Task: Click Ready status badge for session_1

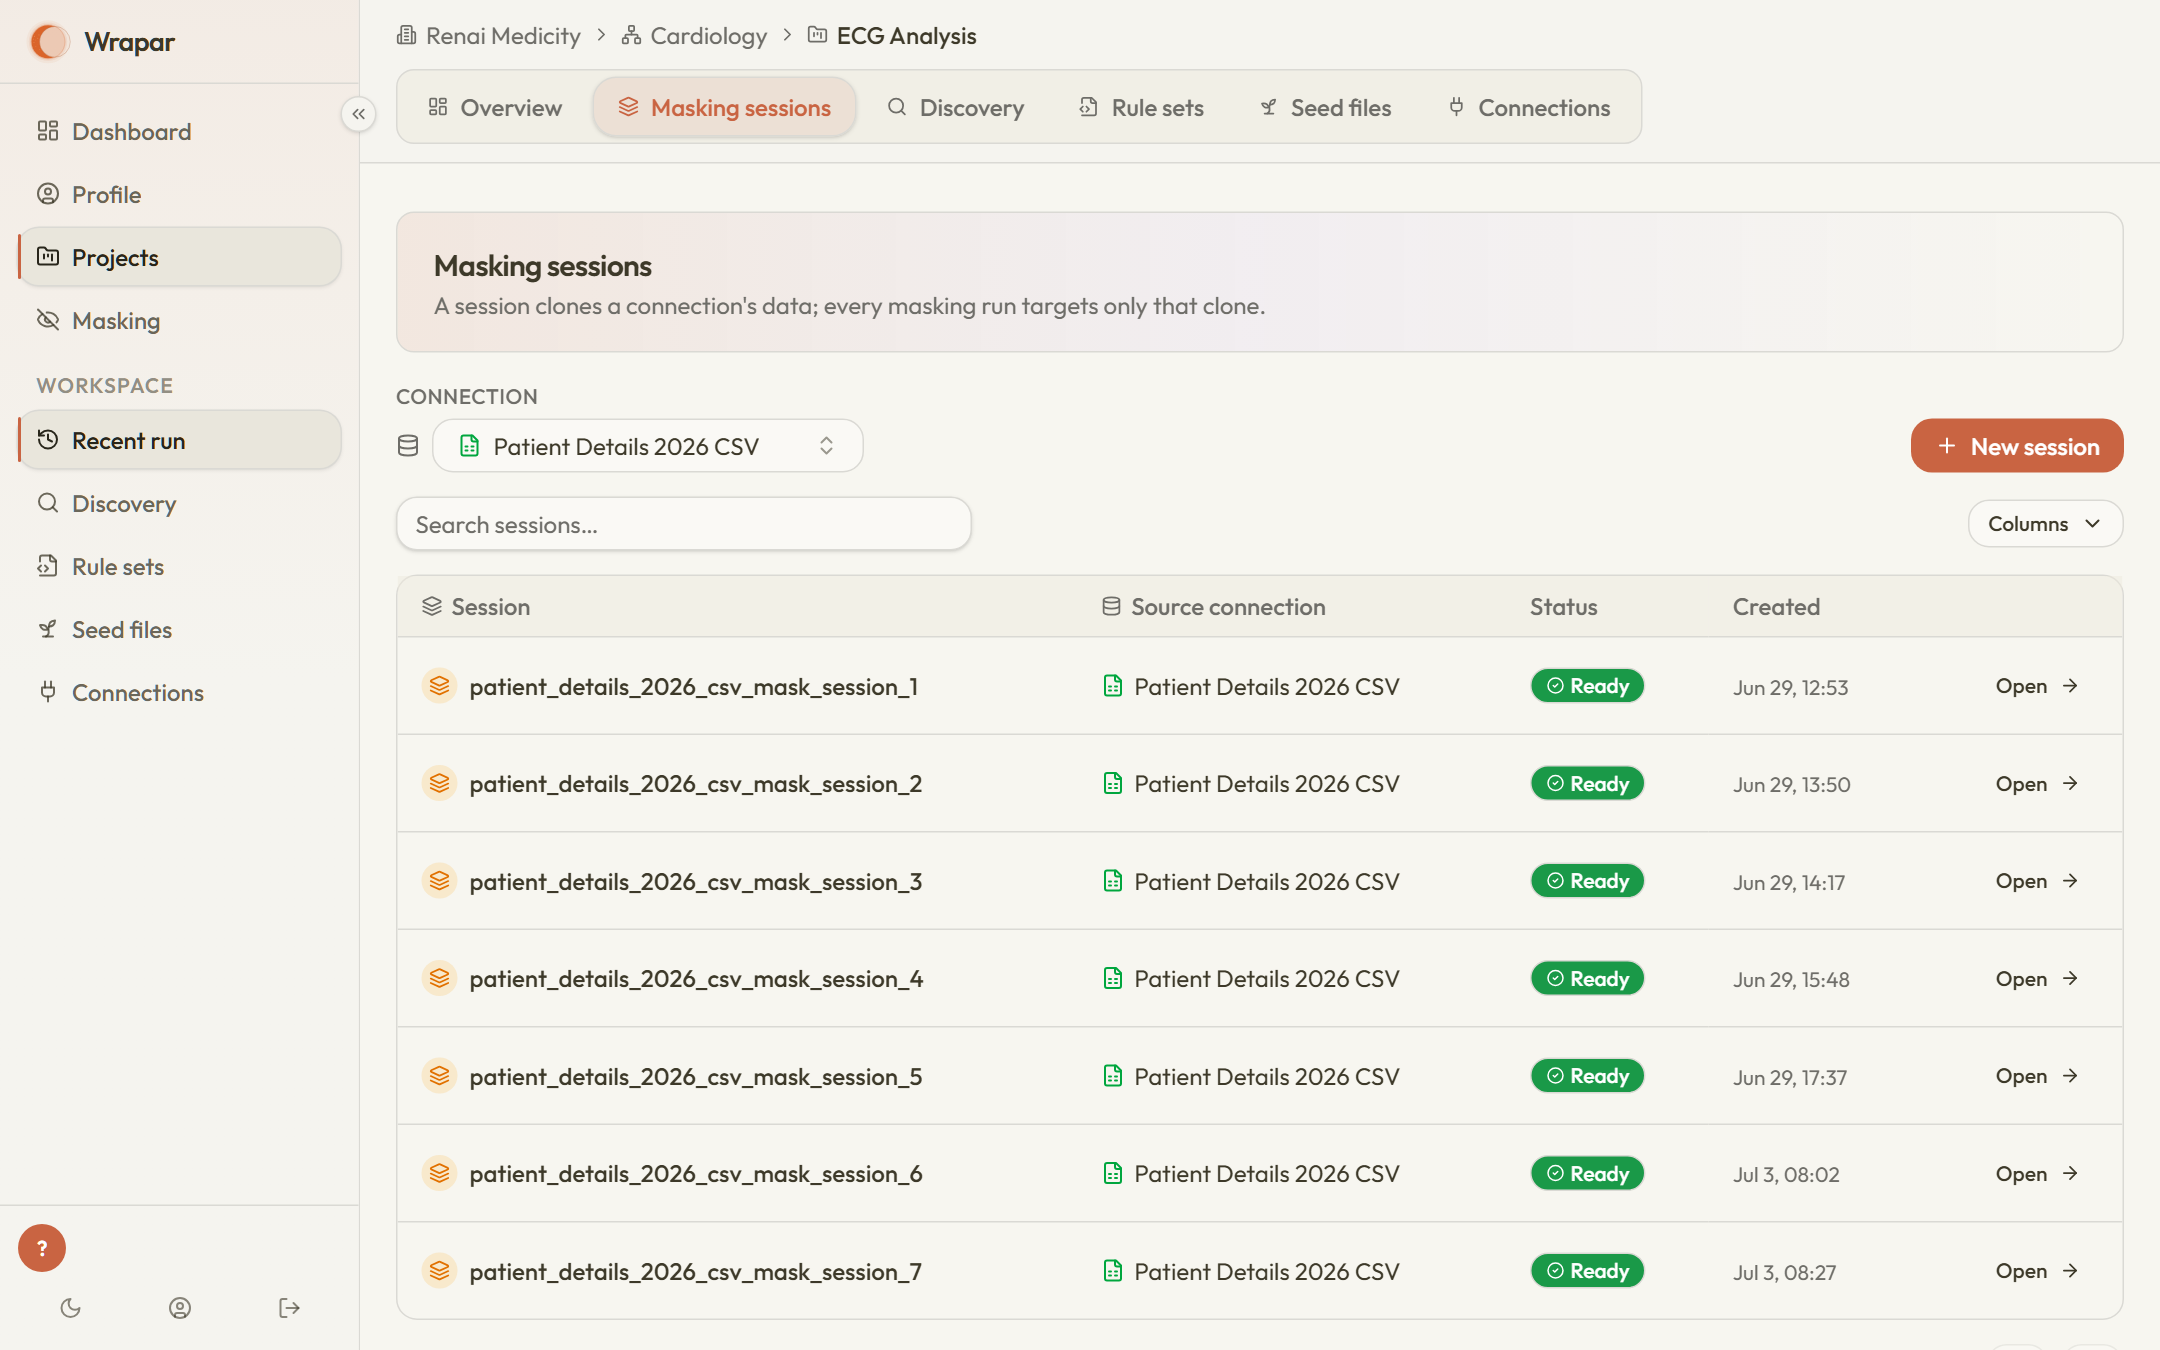Action: click(1587, 686)
